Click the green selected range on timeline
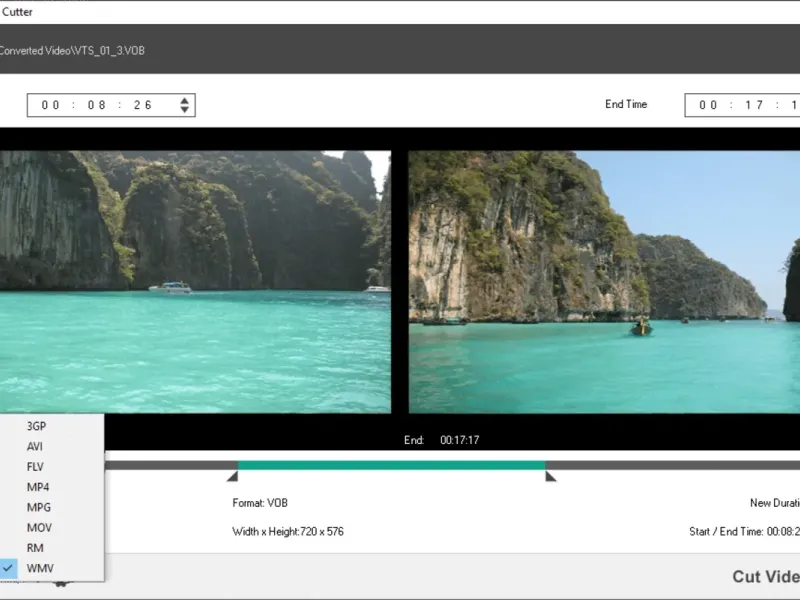 click(391, 465)
